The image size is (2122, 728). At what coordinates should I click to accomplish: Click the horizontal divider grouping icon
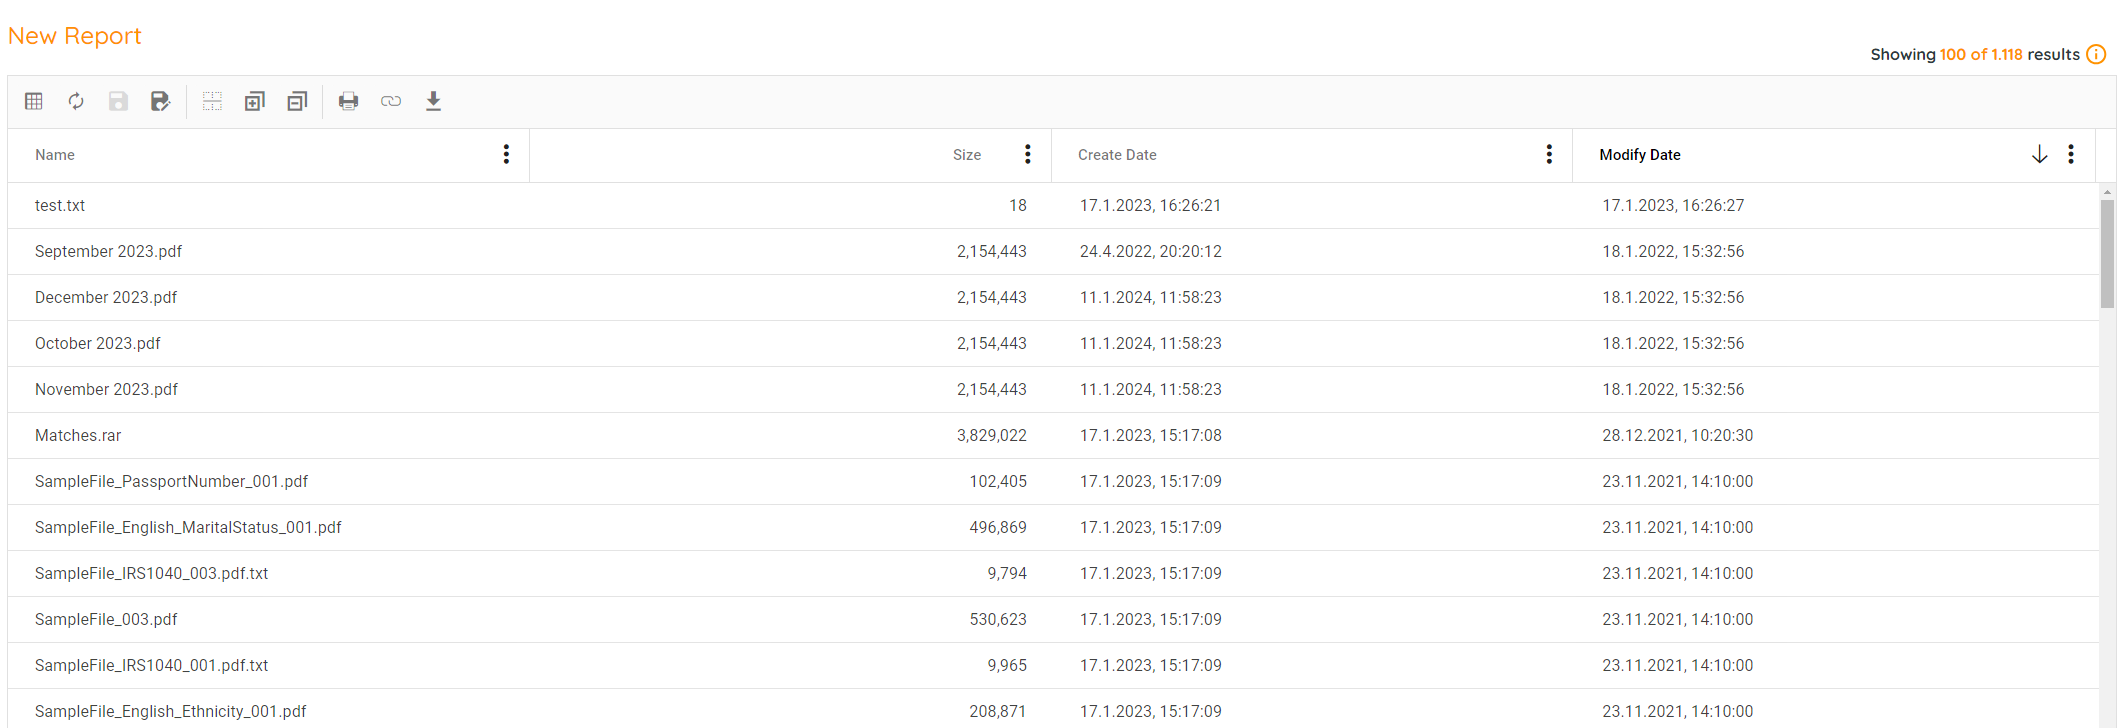[212, 101]
